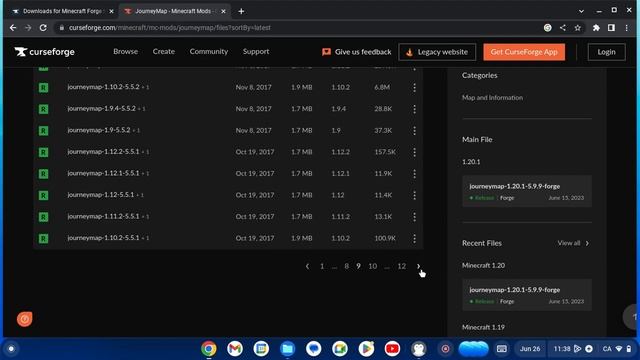
Task: Open the Browse menu
Action: pos(125,51)
